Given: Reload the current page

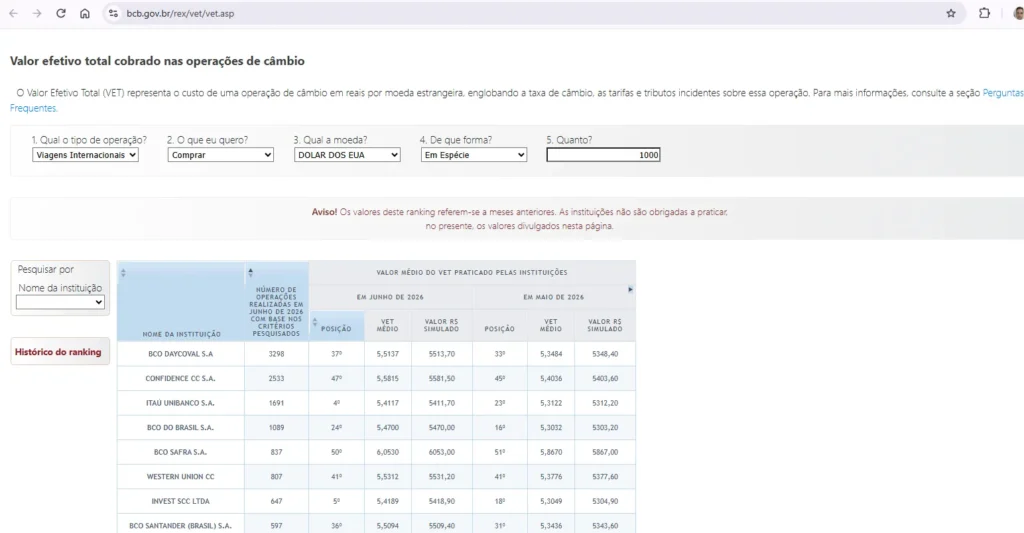Looking at the screenshot, I should click(x=61, y=13).
